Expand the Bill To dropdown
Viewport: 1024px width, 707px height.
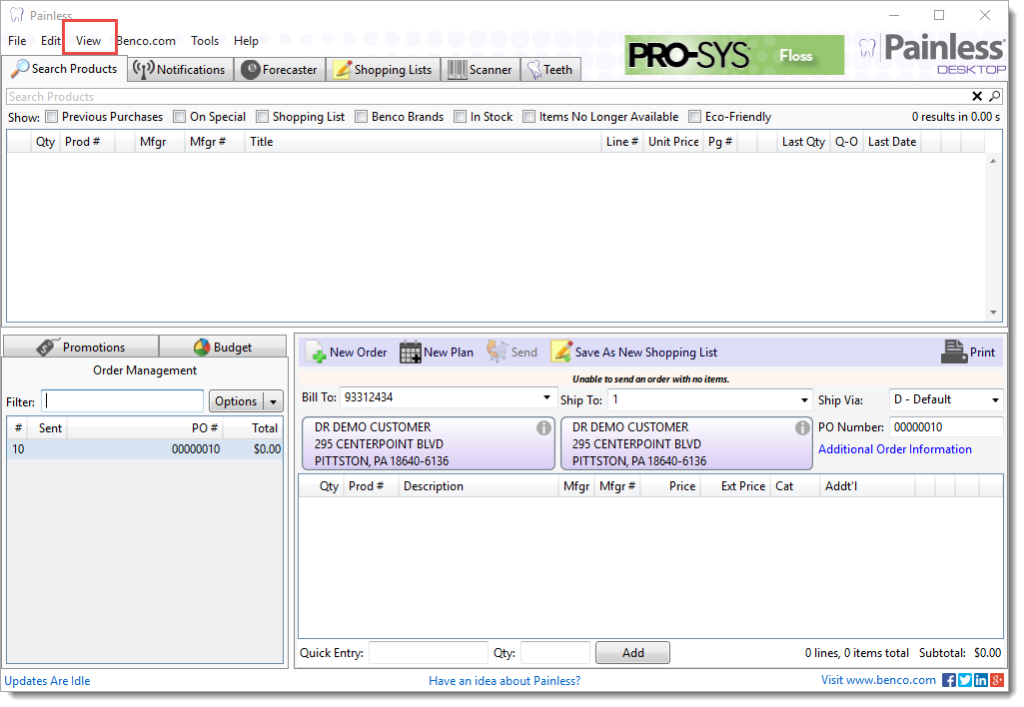(547, 400)
